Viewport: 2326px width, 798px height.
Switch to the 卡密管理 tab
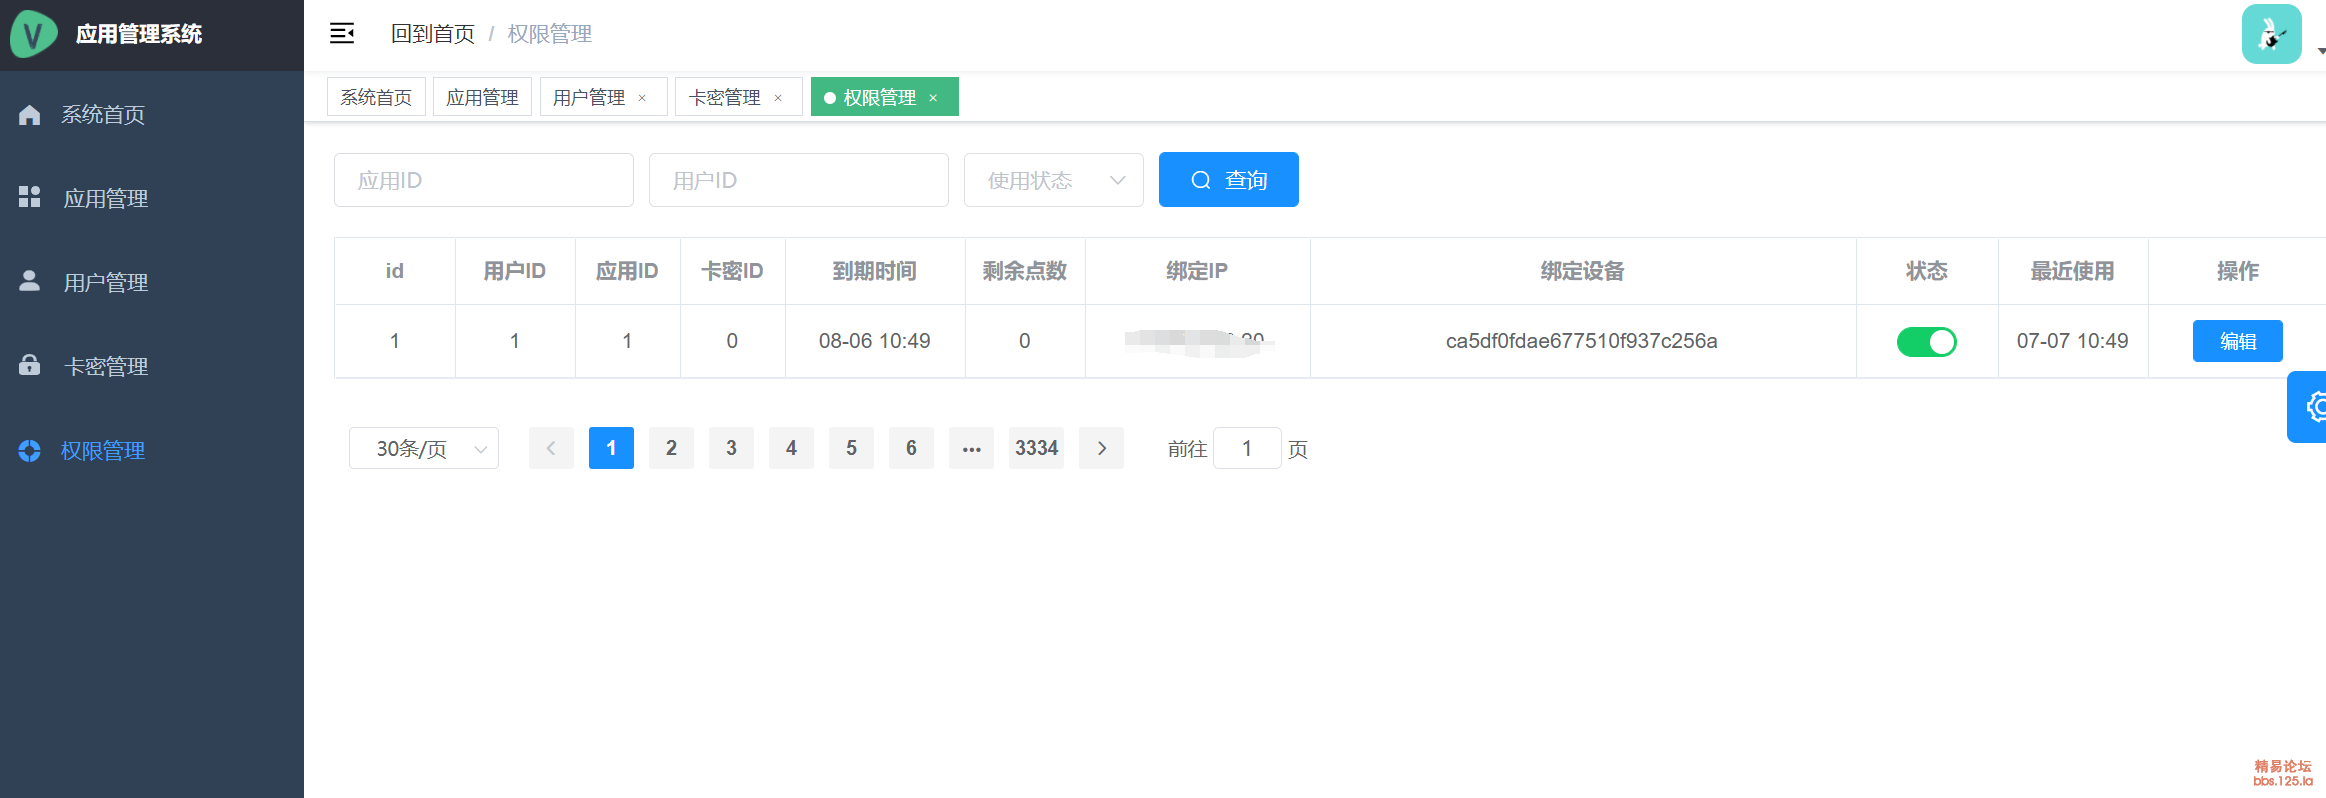click(725, 97)
